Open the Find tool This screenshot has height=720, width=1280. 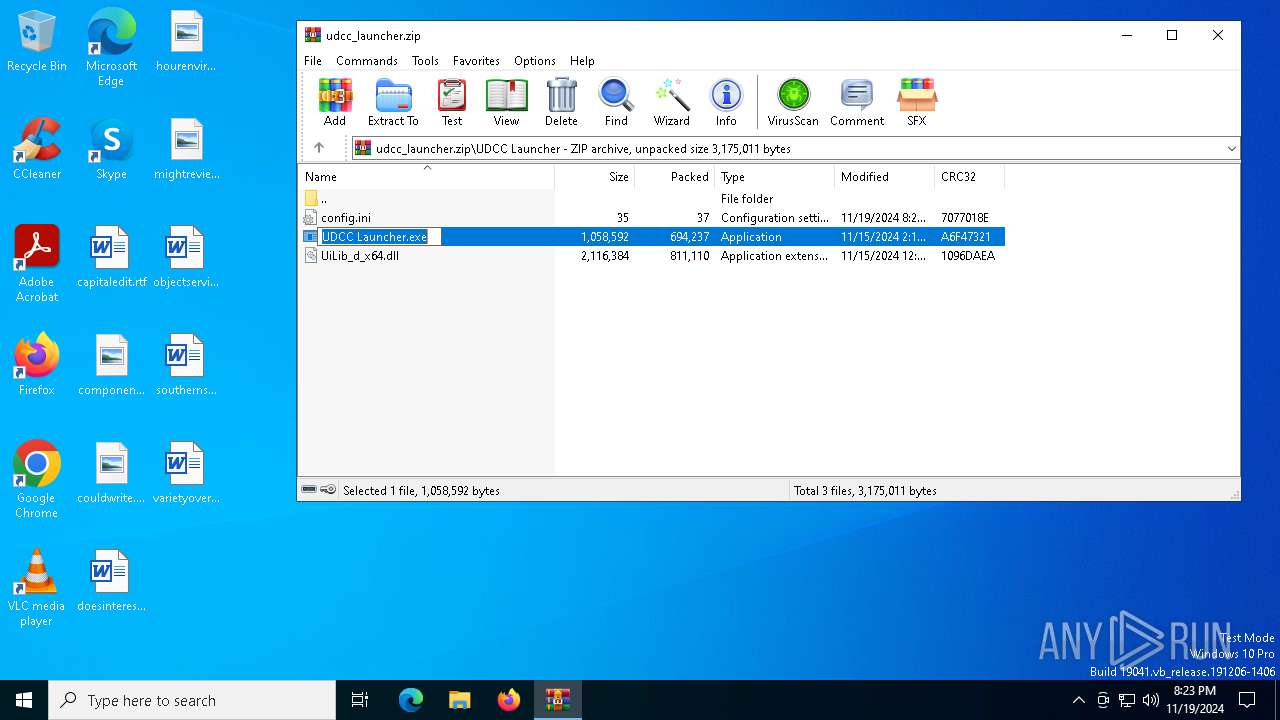point(616,103)
